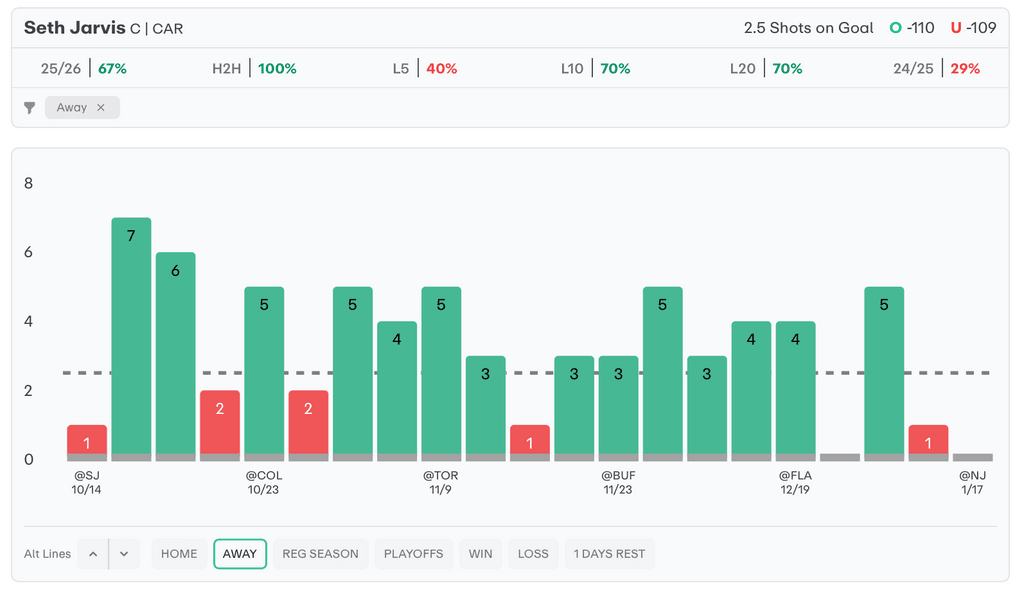Image resolution: width=1024 pixels, height=594 pixels.
Task: Click the gray @NJ 1/17 bar
Action: [x=973, y=457]
